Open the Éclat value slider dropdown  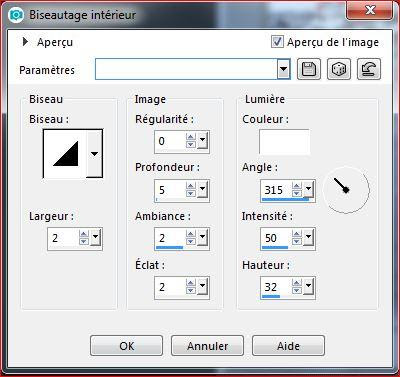pyautogui.click(x=202, y=286)
